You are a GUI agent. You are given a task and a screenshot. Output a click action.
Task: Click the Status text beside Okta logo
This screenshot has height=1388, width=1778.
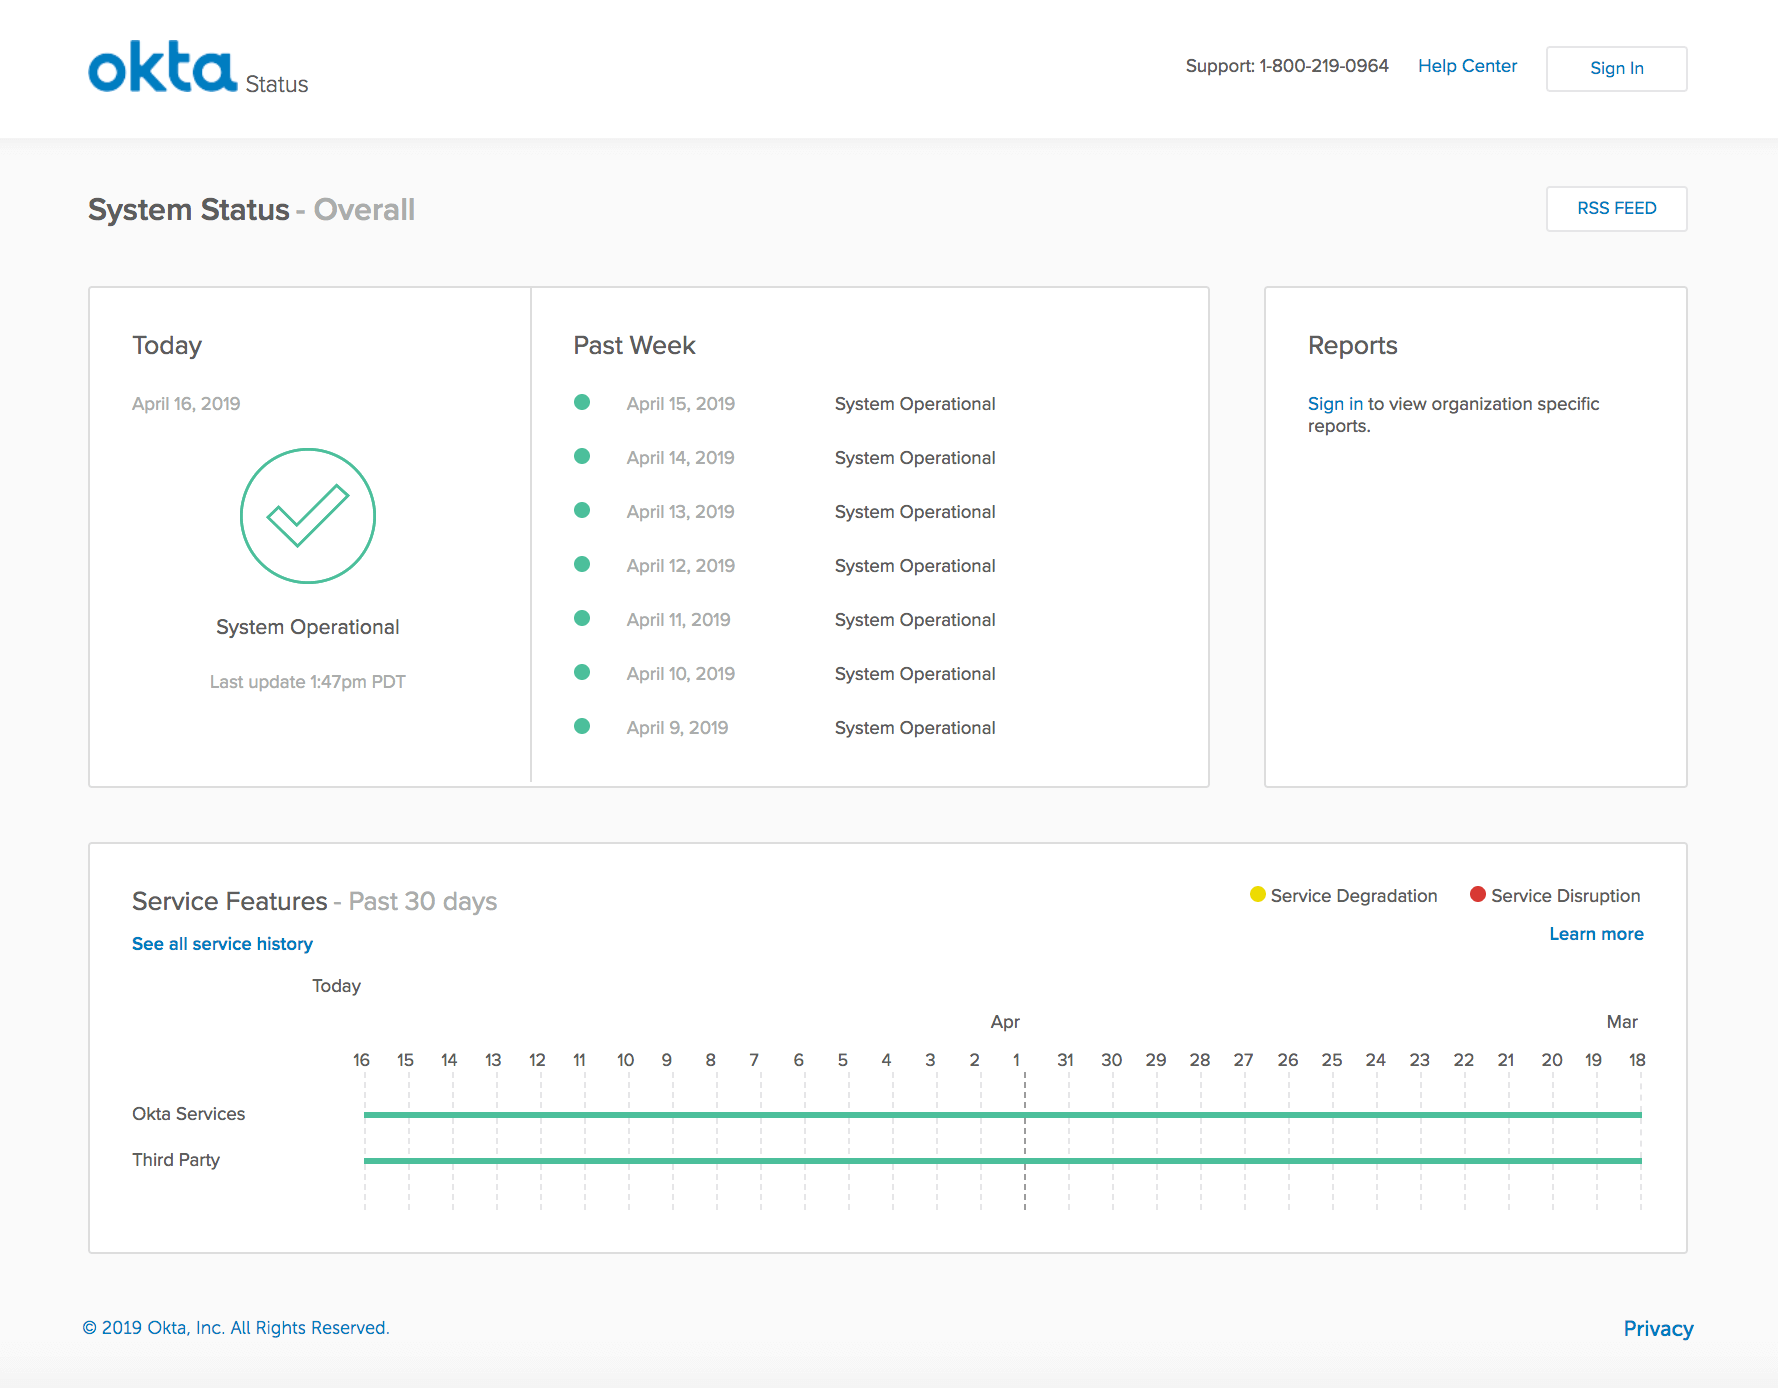277,84
